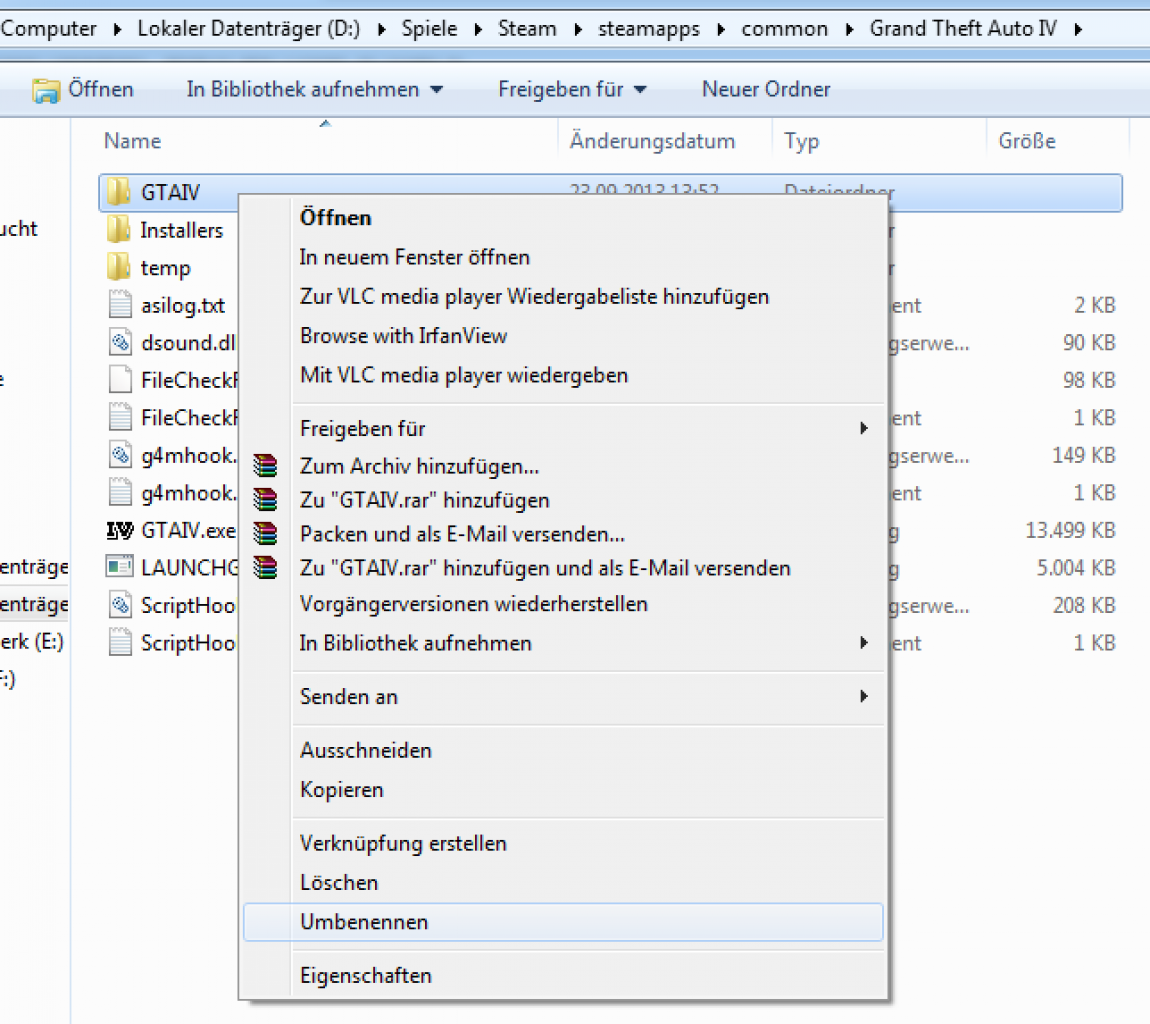
Task: Click the 13.499 KB size value
Action: point(1070,530)
